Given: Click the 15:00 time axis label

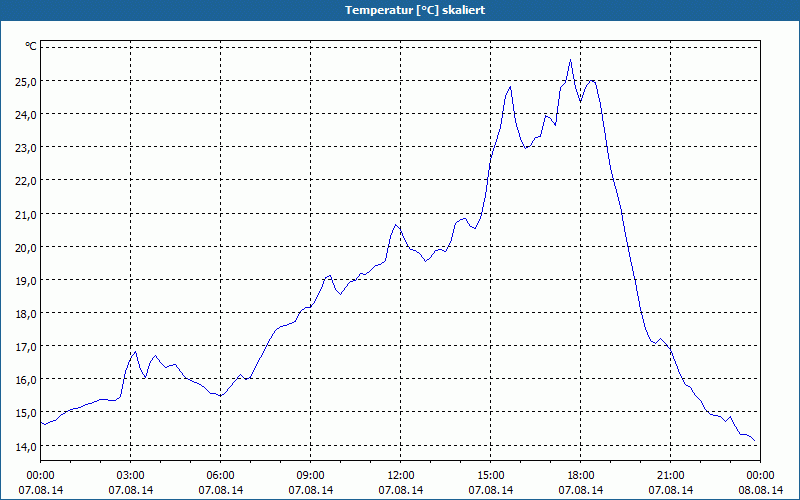Looking at the screenshot, I should (x=490, y=476).
